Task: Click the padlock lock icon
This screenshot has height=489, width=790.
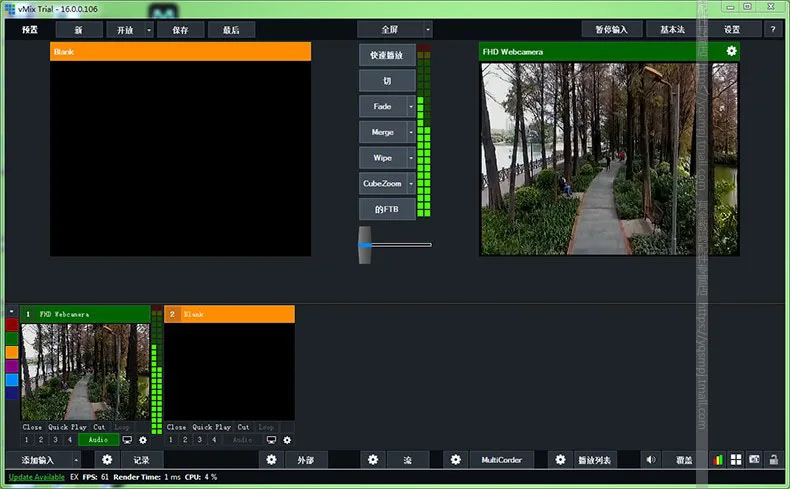Action: coord(773,460)
